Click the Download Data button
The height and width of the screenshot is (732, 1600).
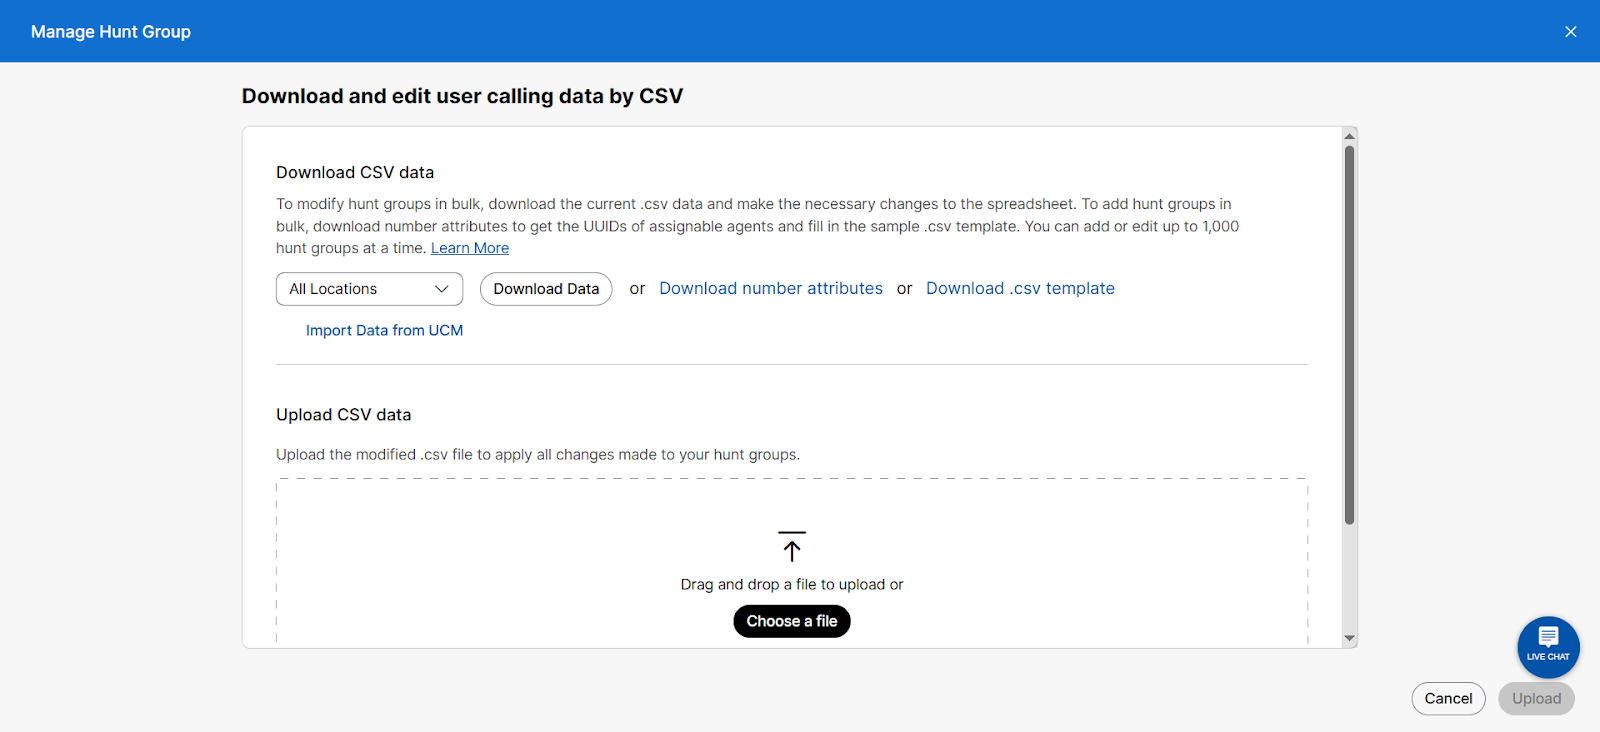pos(546,289)
